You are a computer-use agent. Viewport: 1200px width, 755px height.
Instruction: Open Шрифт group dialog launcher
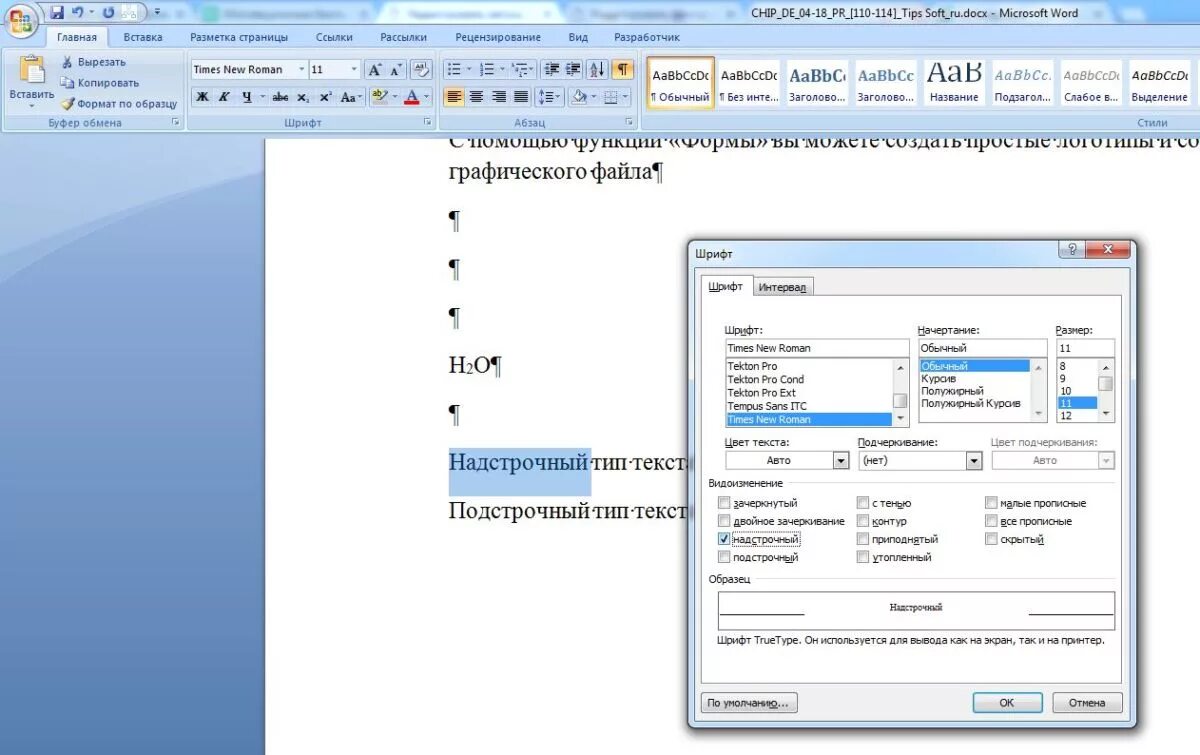point(429,122)
